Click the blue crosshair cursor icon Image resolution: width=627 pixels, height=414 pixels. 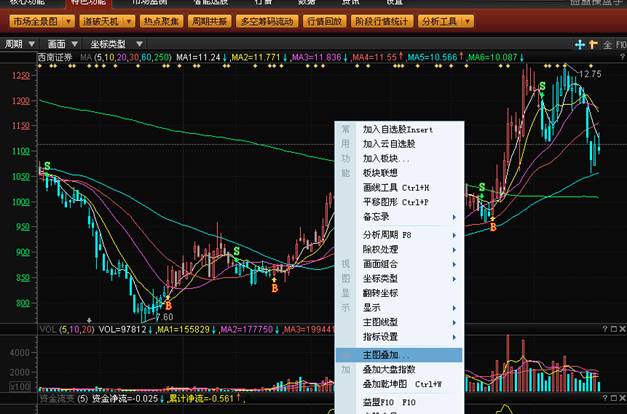point(579,44)
